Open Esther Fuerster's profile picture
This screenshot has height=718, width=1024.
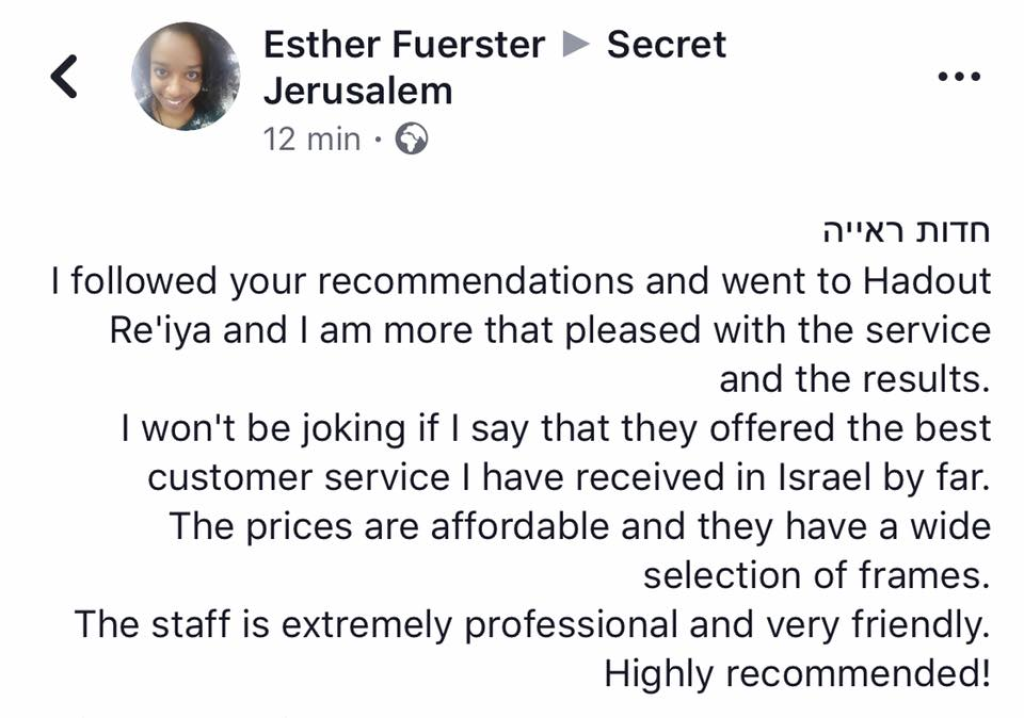(x=186, y=76)
